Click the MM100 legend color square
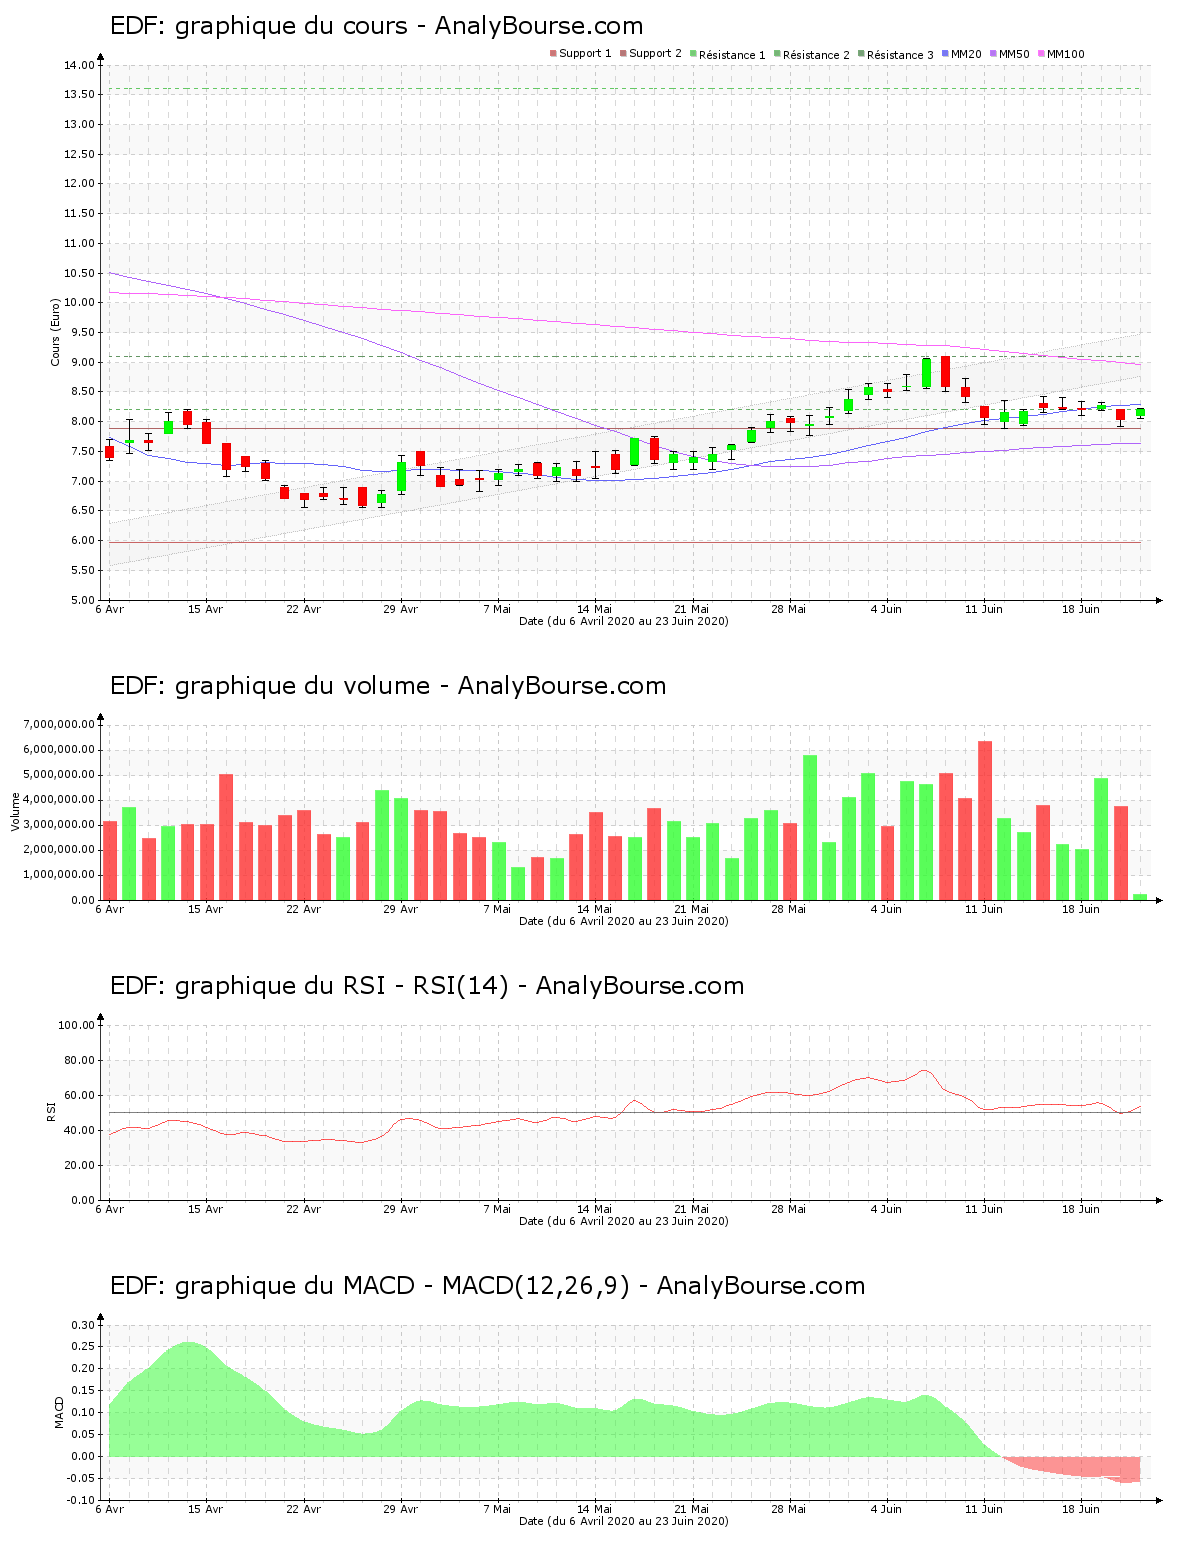The width and height of the screenshot is (1200, 1550). tap(1041, 54)
